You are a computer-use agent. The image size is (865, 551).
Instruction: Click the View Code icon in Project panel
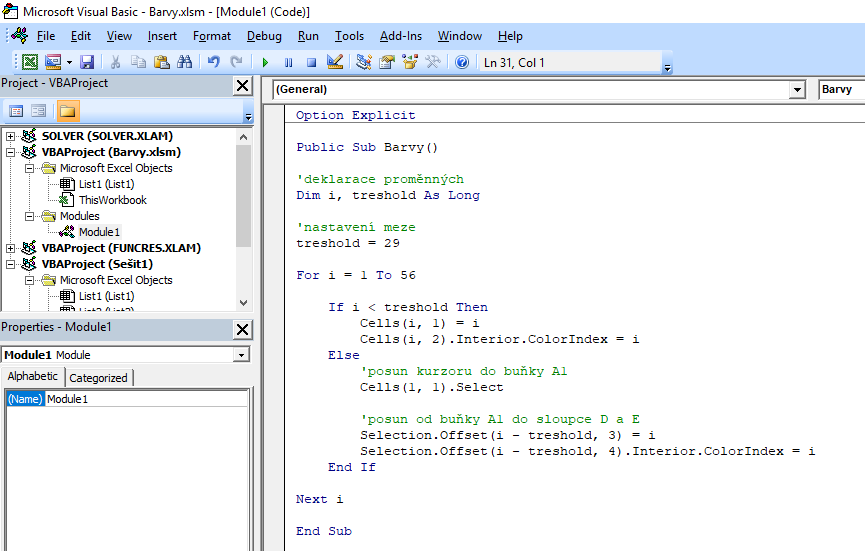point(16,111)
